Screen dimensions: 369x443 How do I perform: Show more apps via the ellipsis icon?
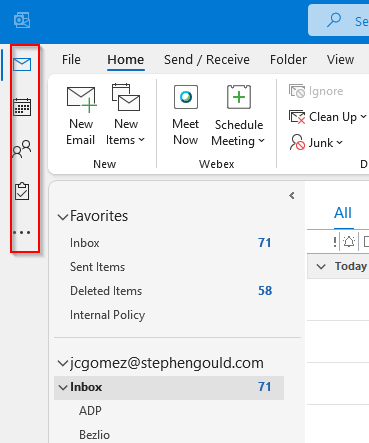click(22, 232)
